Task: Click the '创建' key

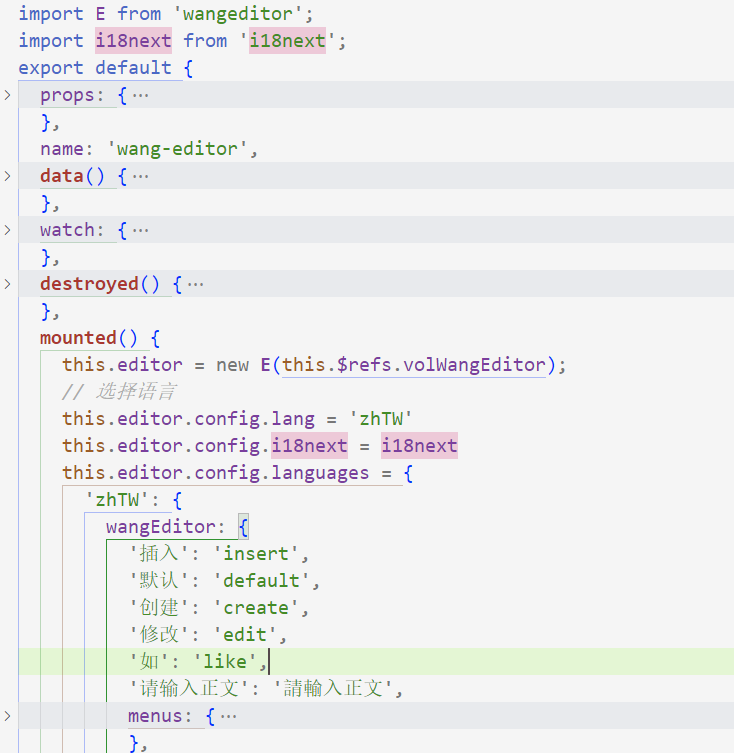Action: [x=159, y=608]
